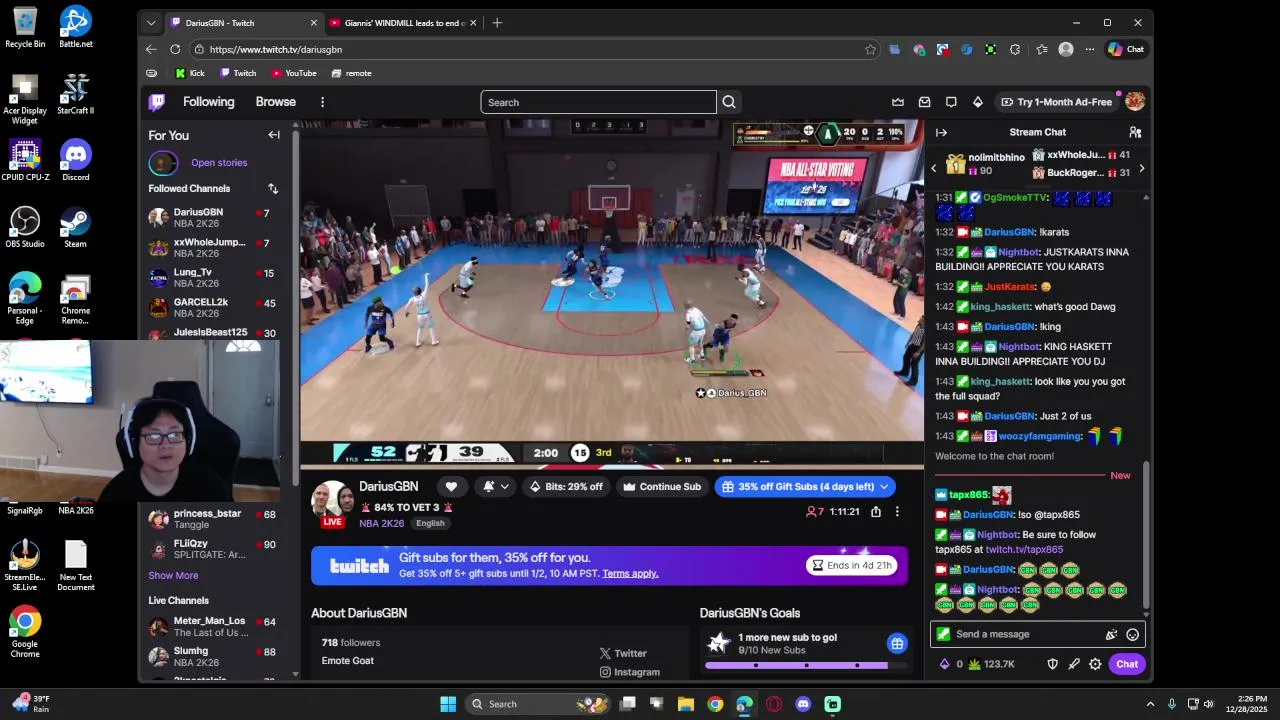Screen dimensions: 1280x720
Task: Favorite this page star icon
Action: click(x=870, y=49)
